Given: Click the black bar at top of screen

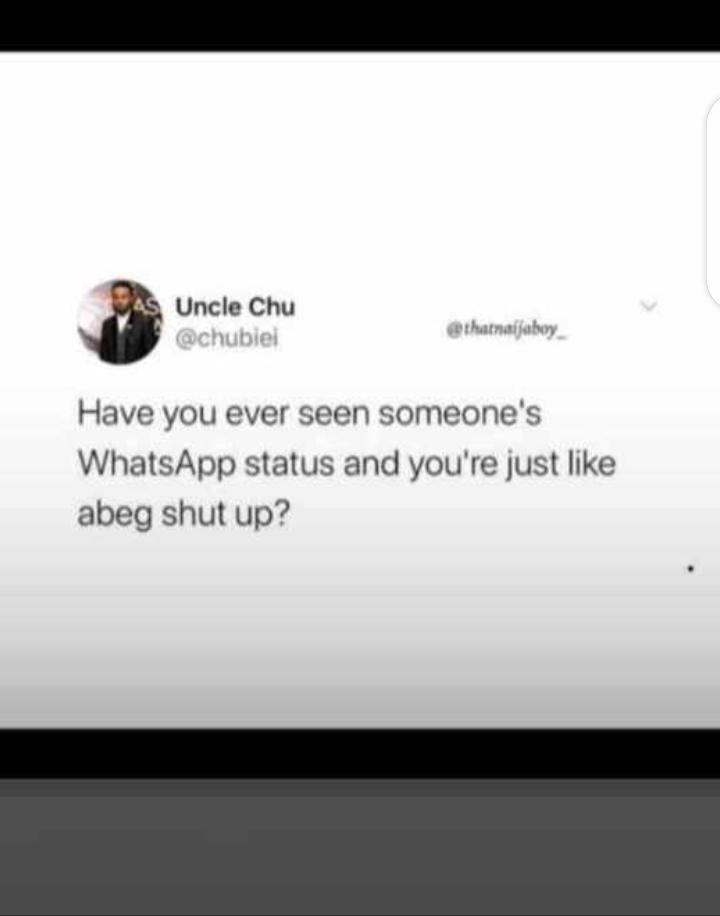Looking at the screenshot, I should (x=360, y=25).
